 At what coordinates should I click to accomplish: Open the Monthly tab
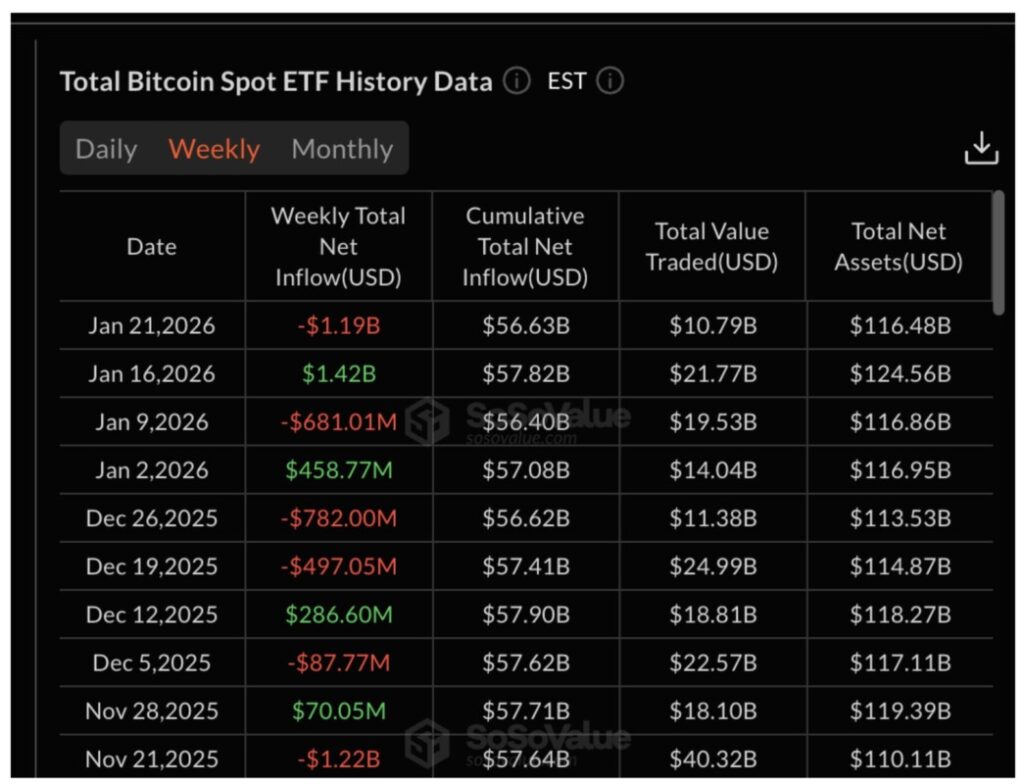pyautogui.click(x=342, y=149)
